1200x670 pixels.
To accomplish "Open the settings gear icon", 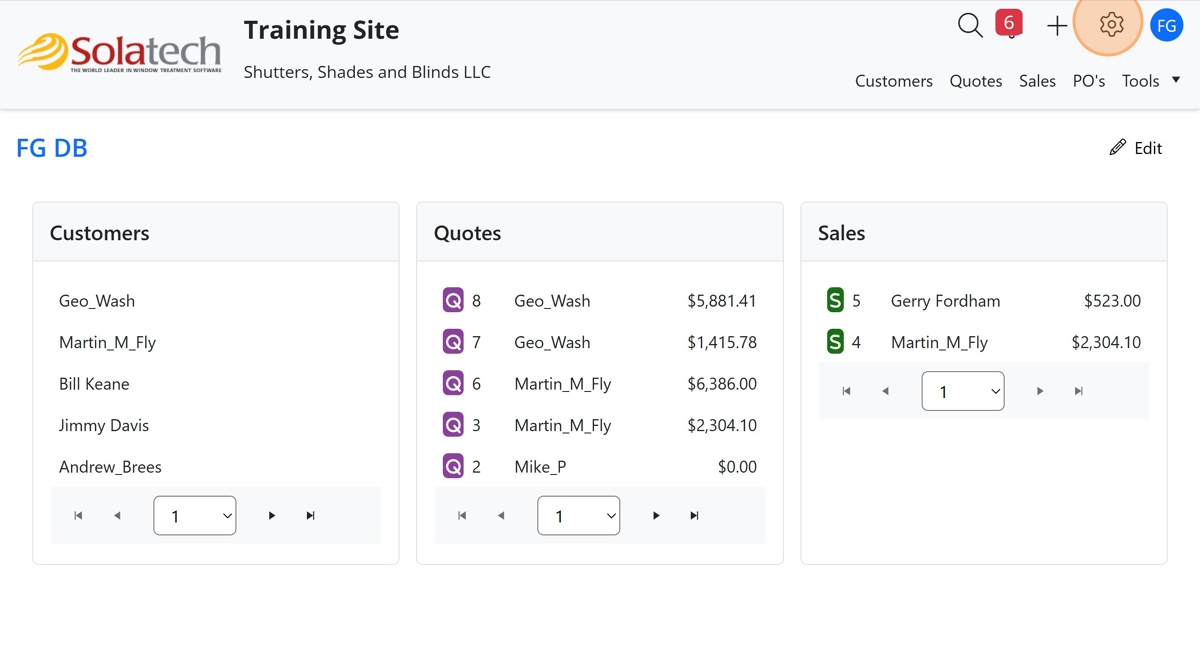I will 1111,25.
